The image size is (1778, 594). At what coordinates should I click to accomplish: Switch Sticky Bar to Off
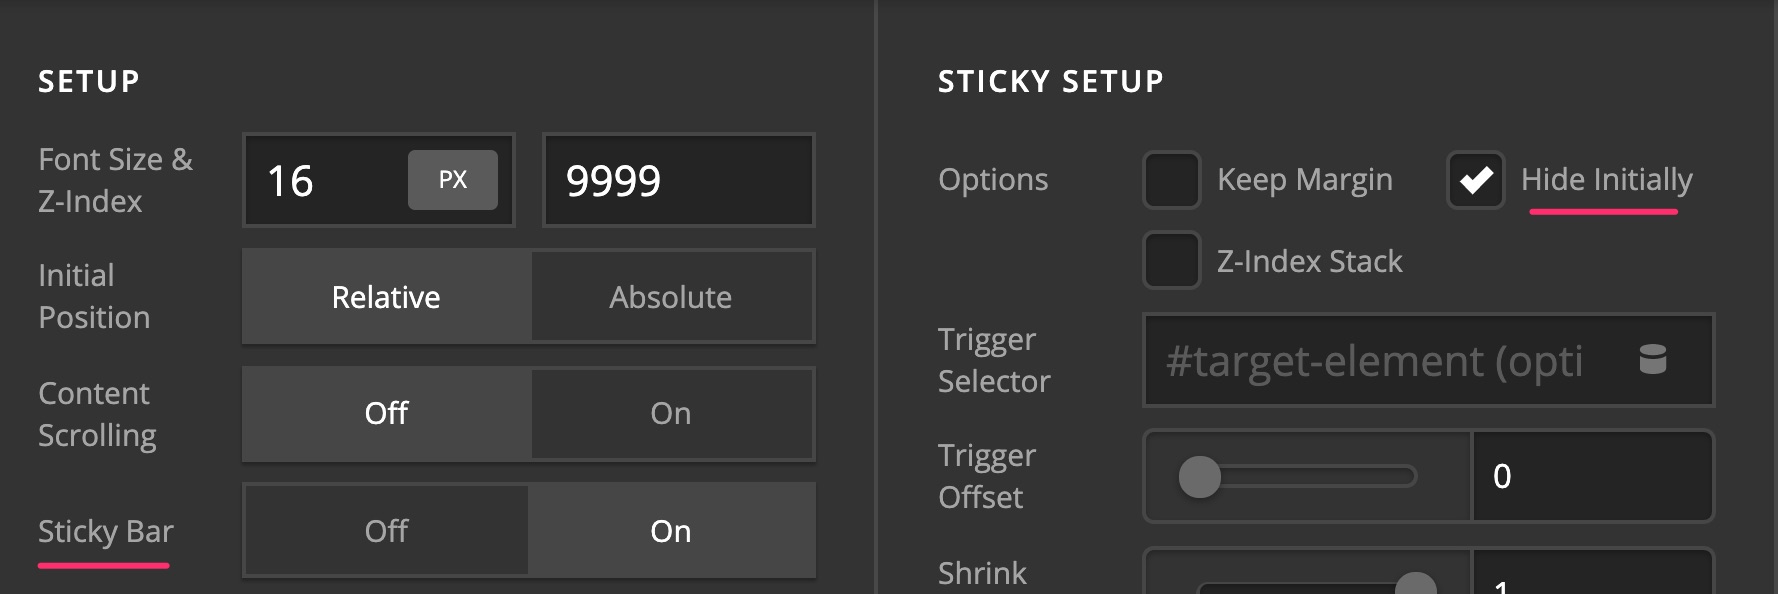pyautogui.click(x=386, y=531)
